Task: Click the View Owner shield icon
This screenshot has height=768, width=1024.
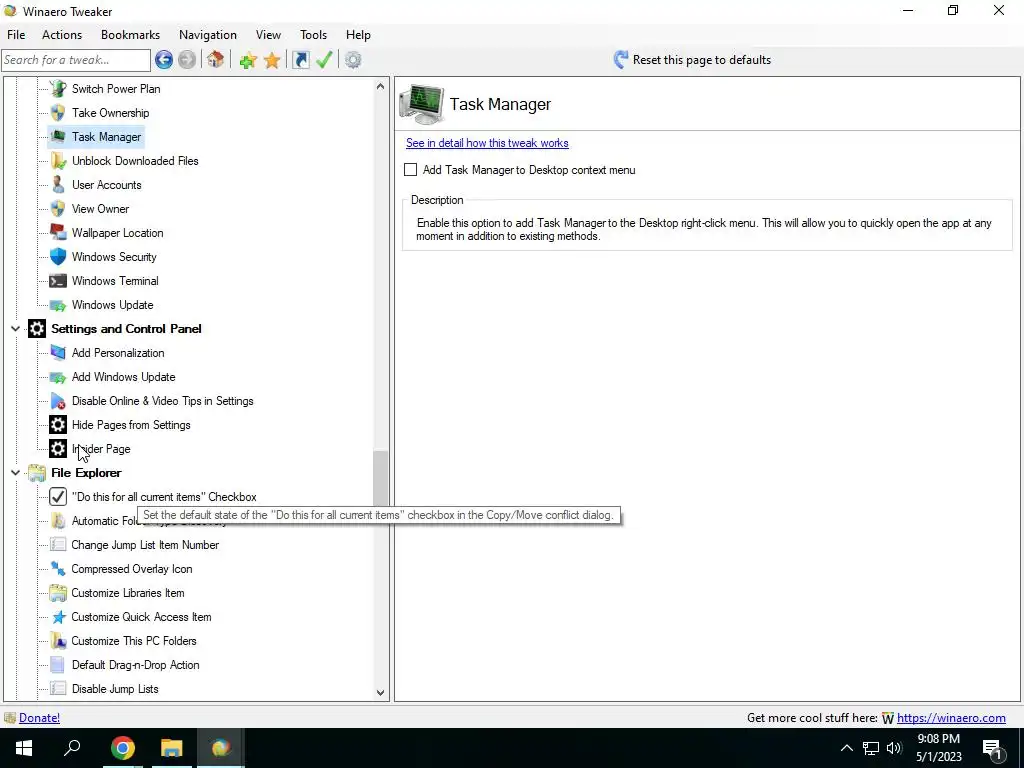Action: [58, 209]
